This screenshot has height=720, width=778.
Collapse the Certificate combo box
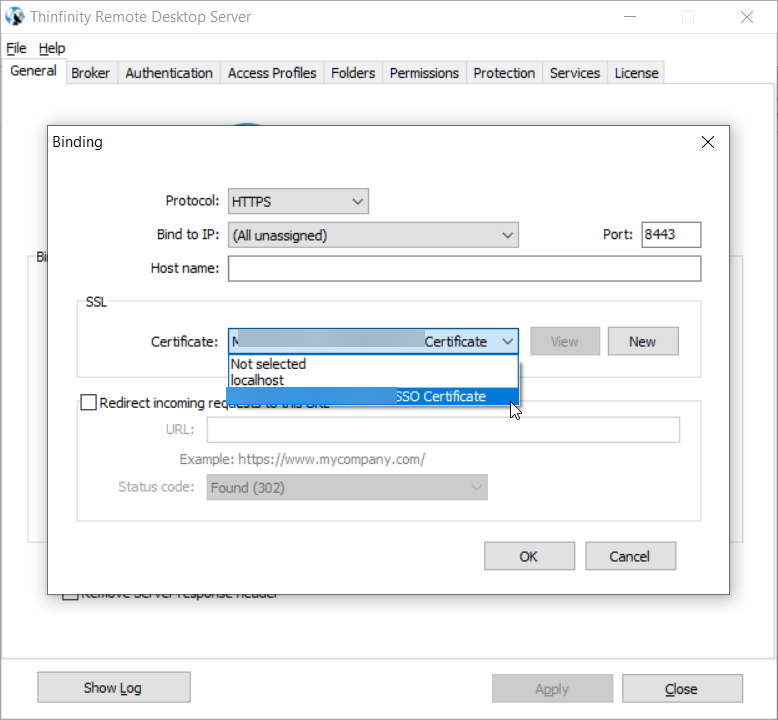point(373,341)
